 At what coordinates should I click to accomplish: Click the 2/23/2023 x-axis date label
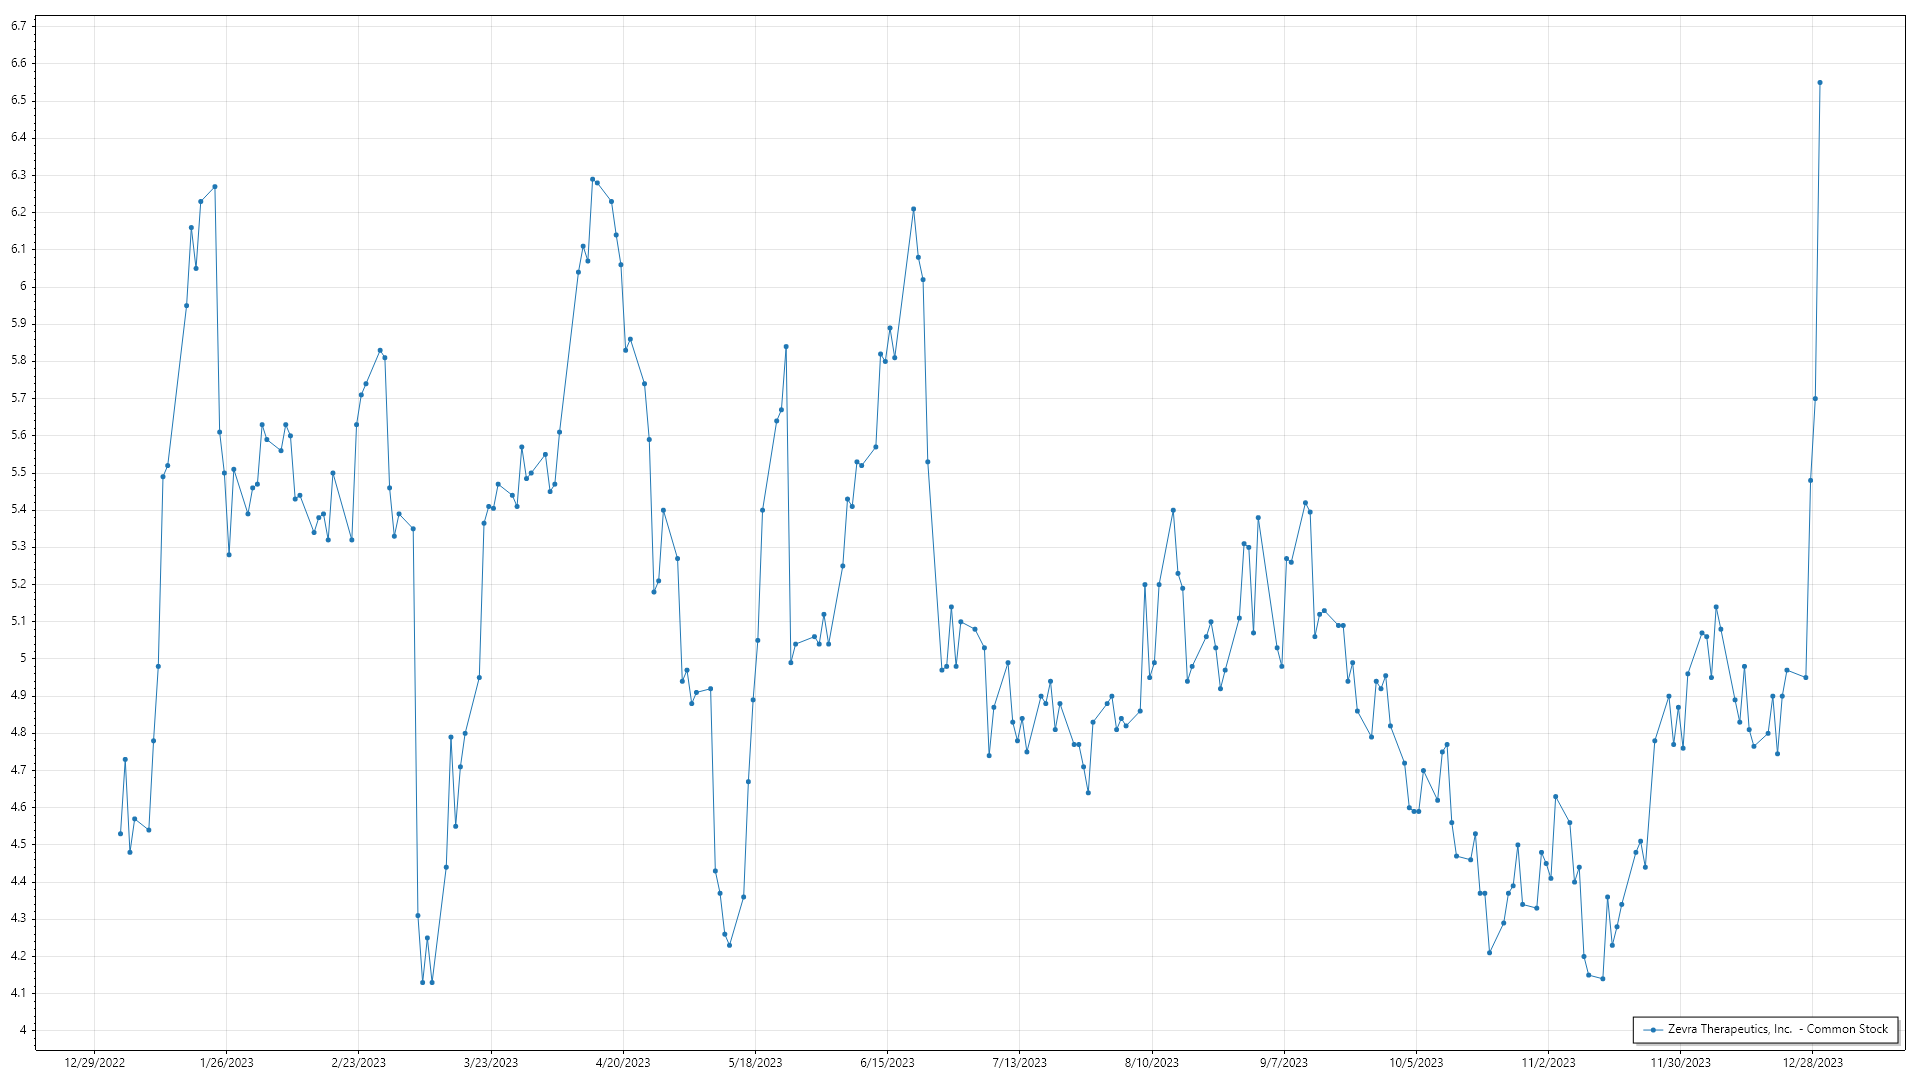click(x=358, y=1063)
